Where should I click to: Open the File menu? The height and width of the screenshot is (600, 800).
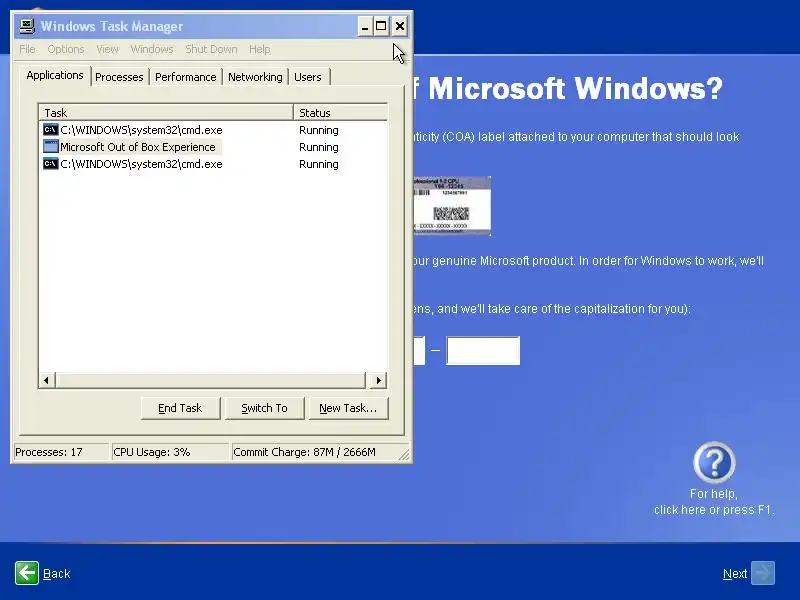(27, 49)
